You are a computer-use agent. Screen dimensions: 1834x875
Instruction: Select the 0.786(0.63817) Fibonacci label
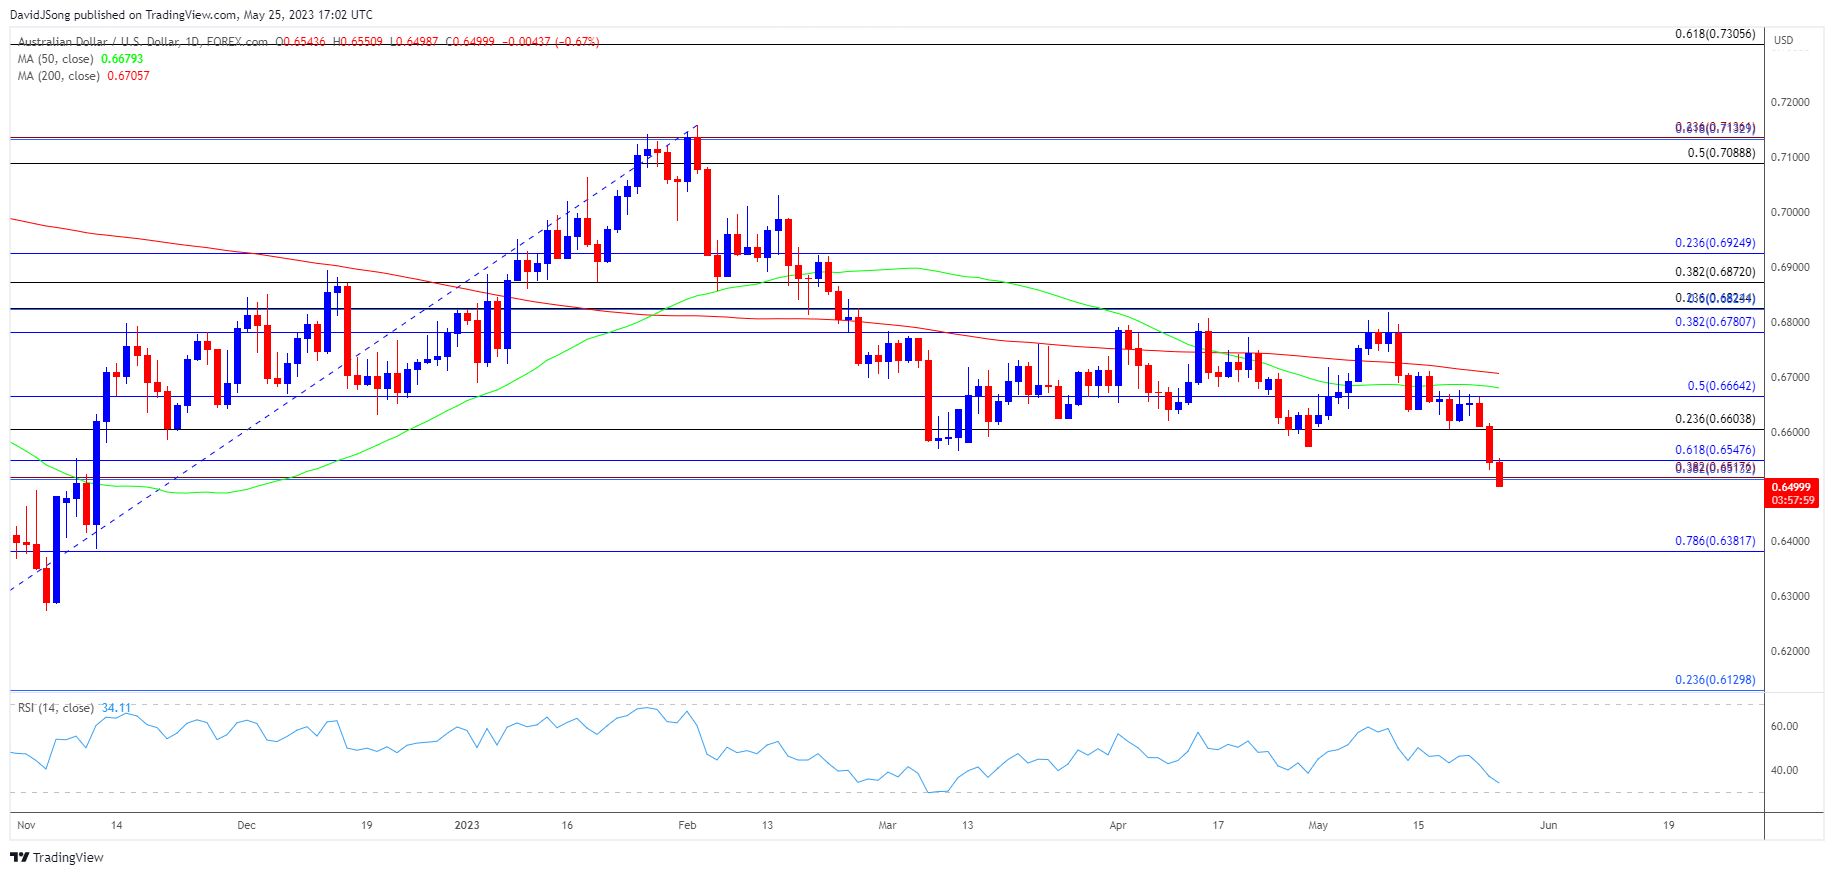[1715, 541]
